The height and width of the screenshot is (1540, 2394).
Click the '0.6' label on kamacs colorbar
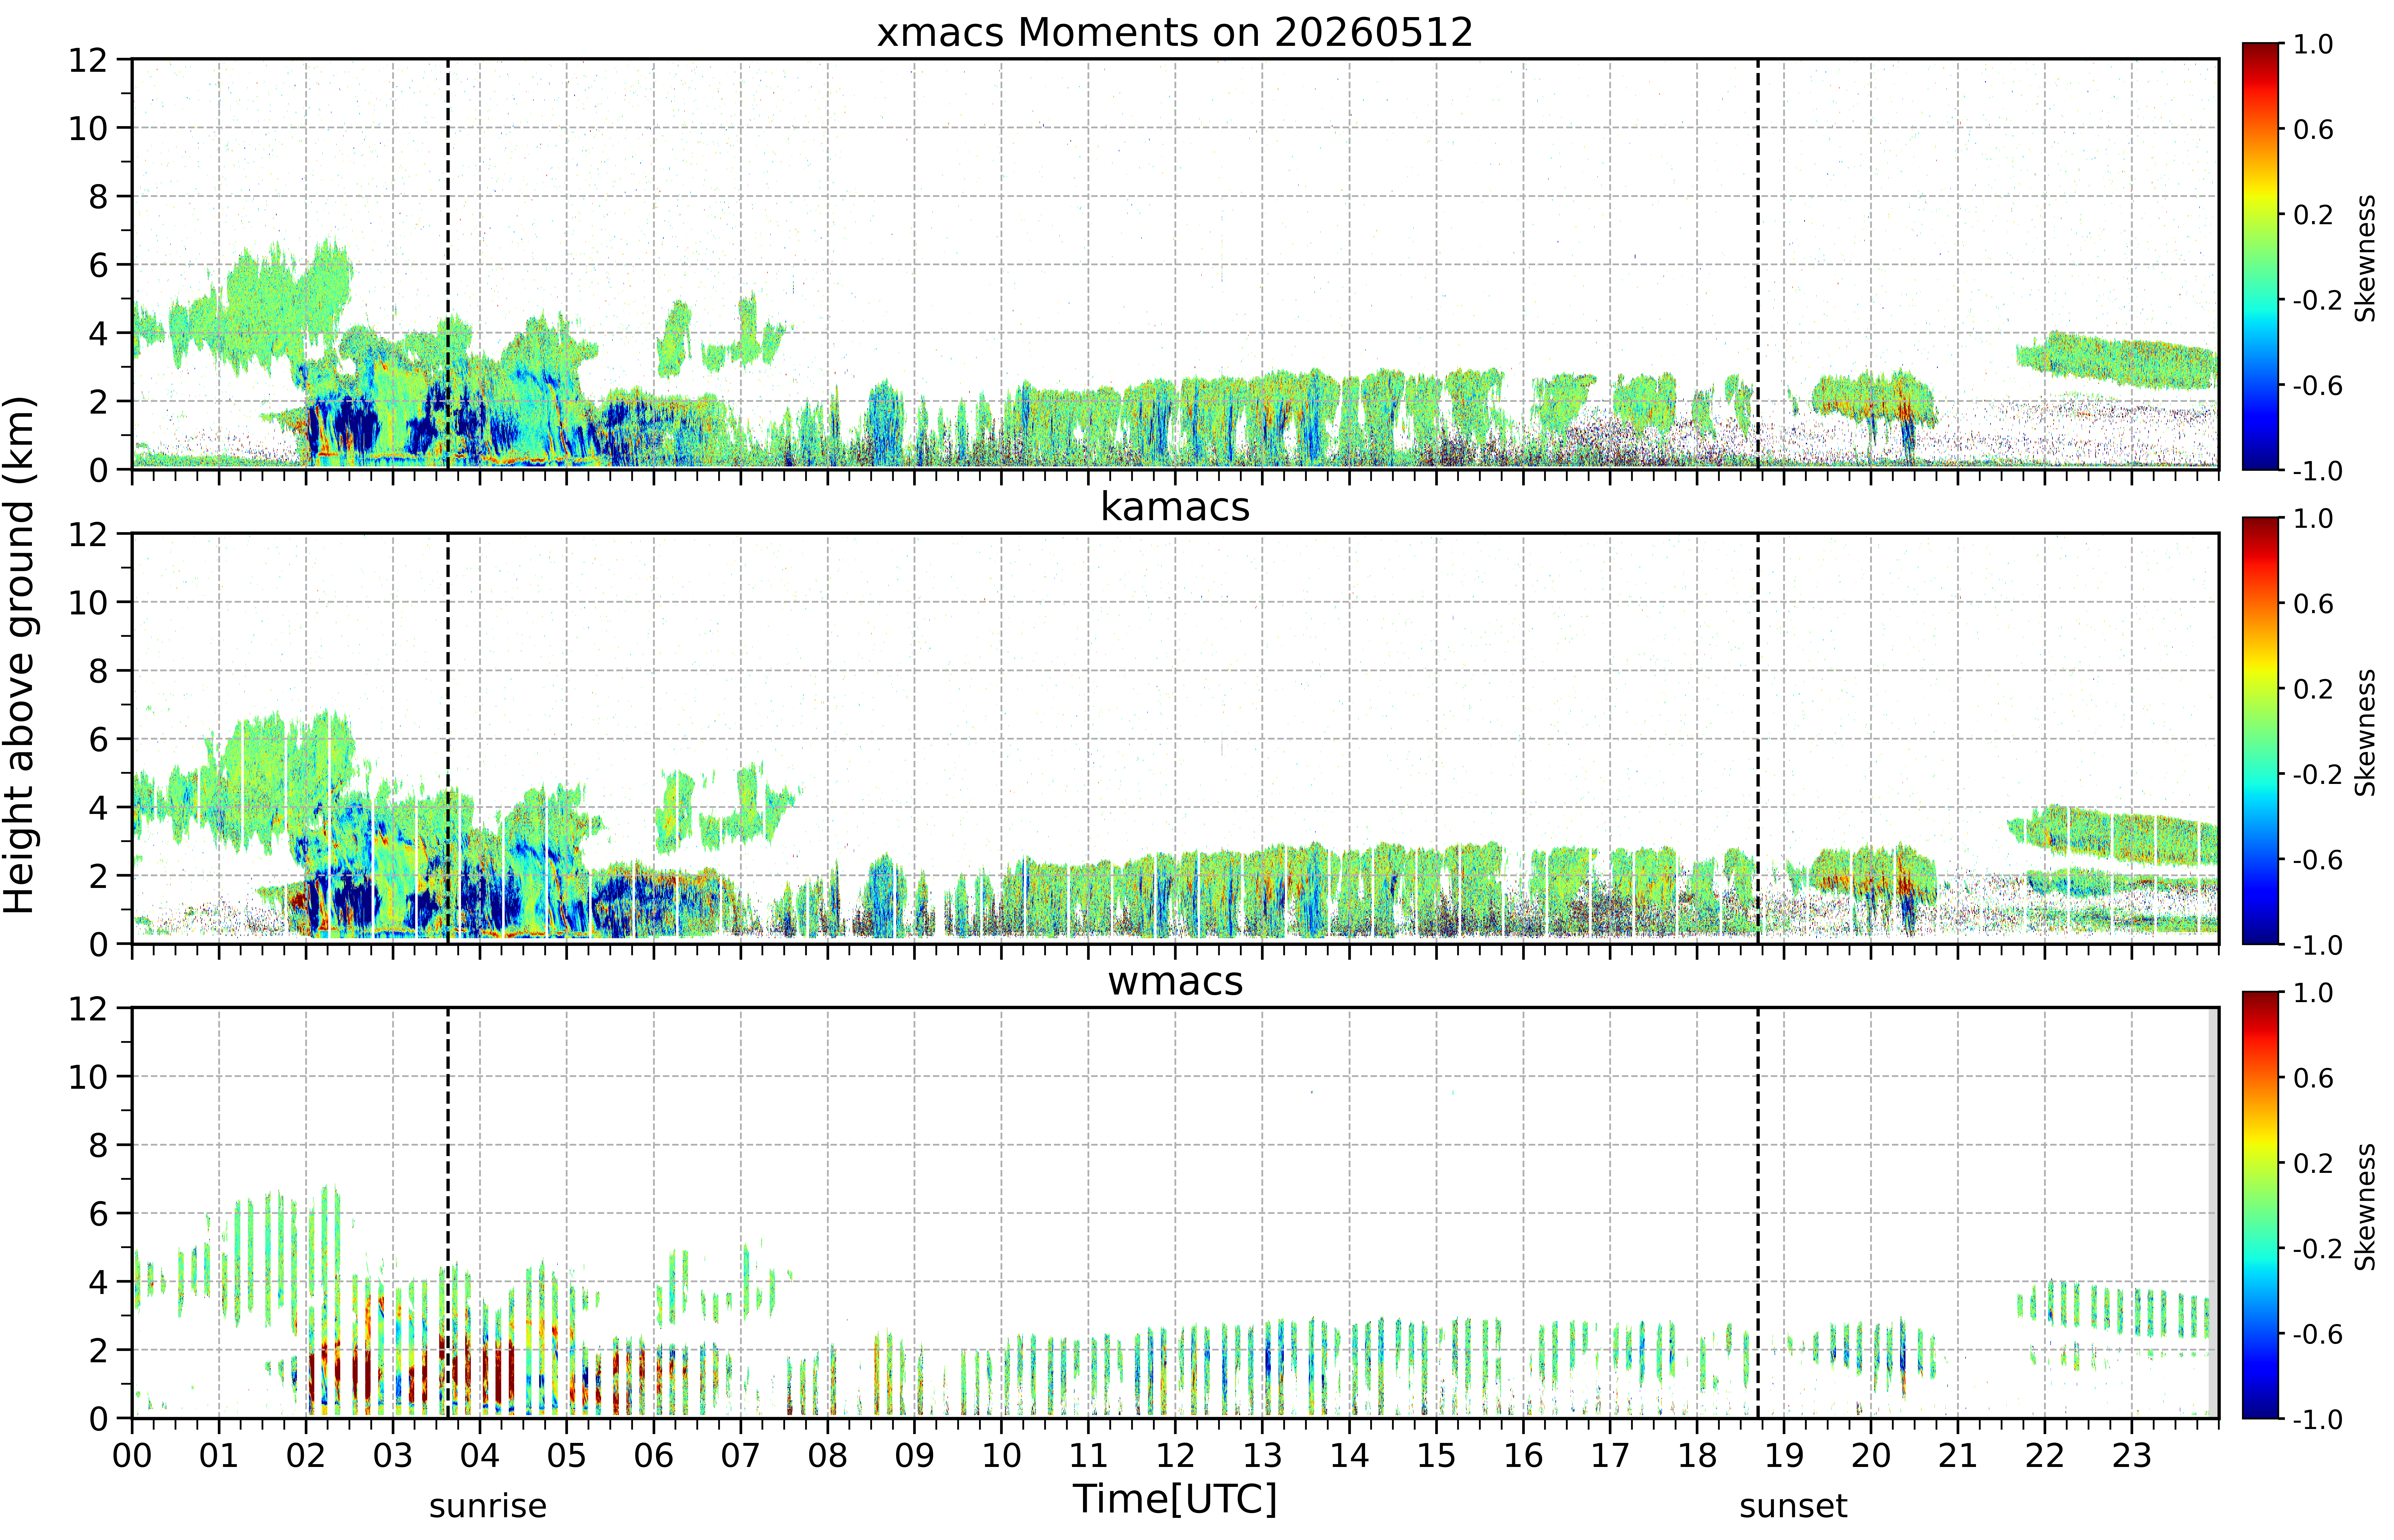(x=2313, y=603)
